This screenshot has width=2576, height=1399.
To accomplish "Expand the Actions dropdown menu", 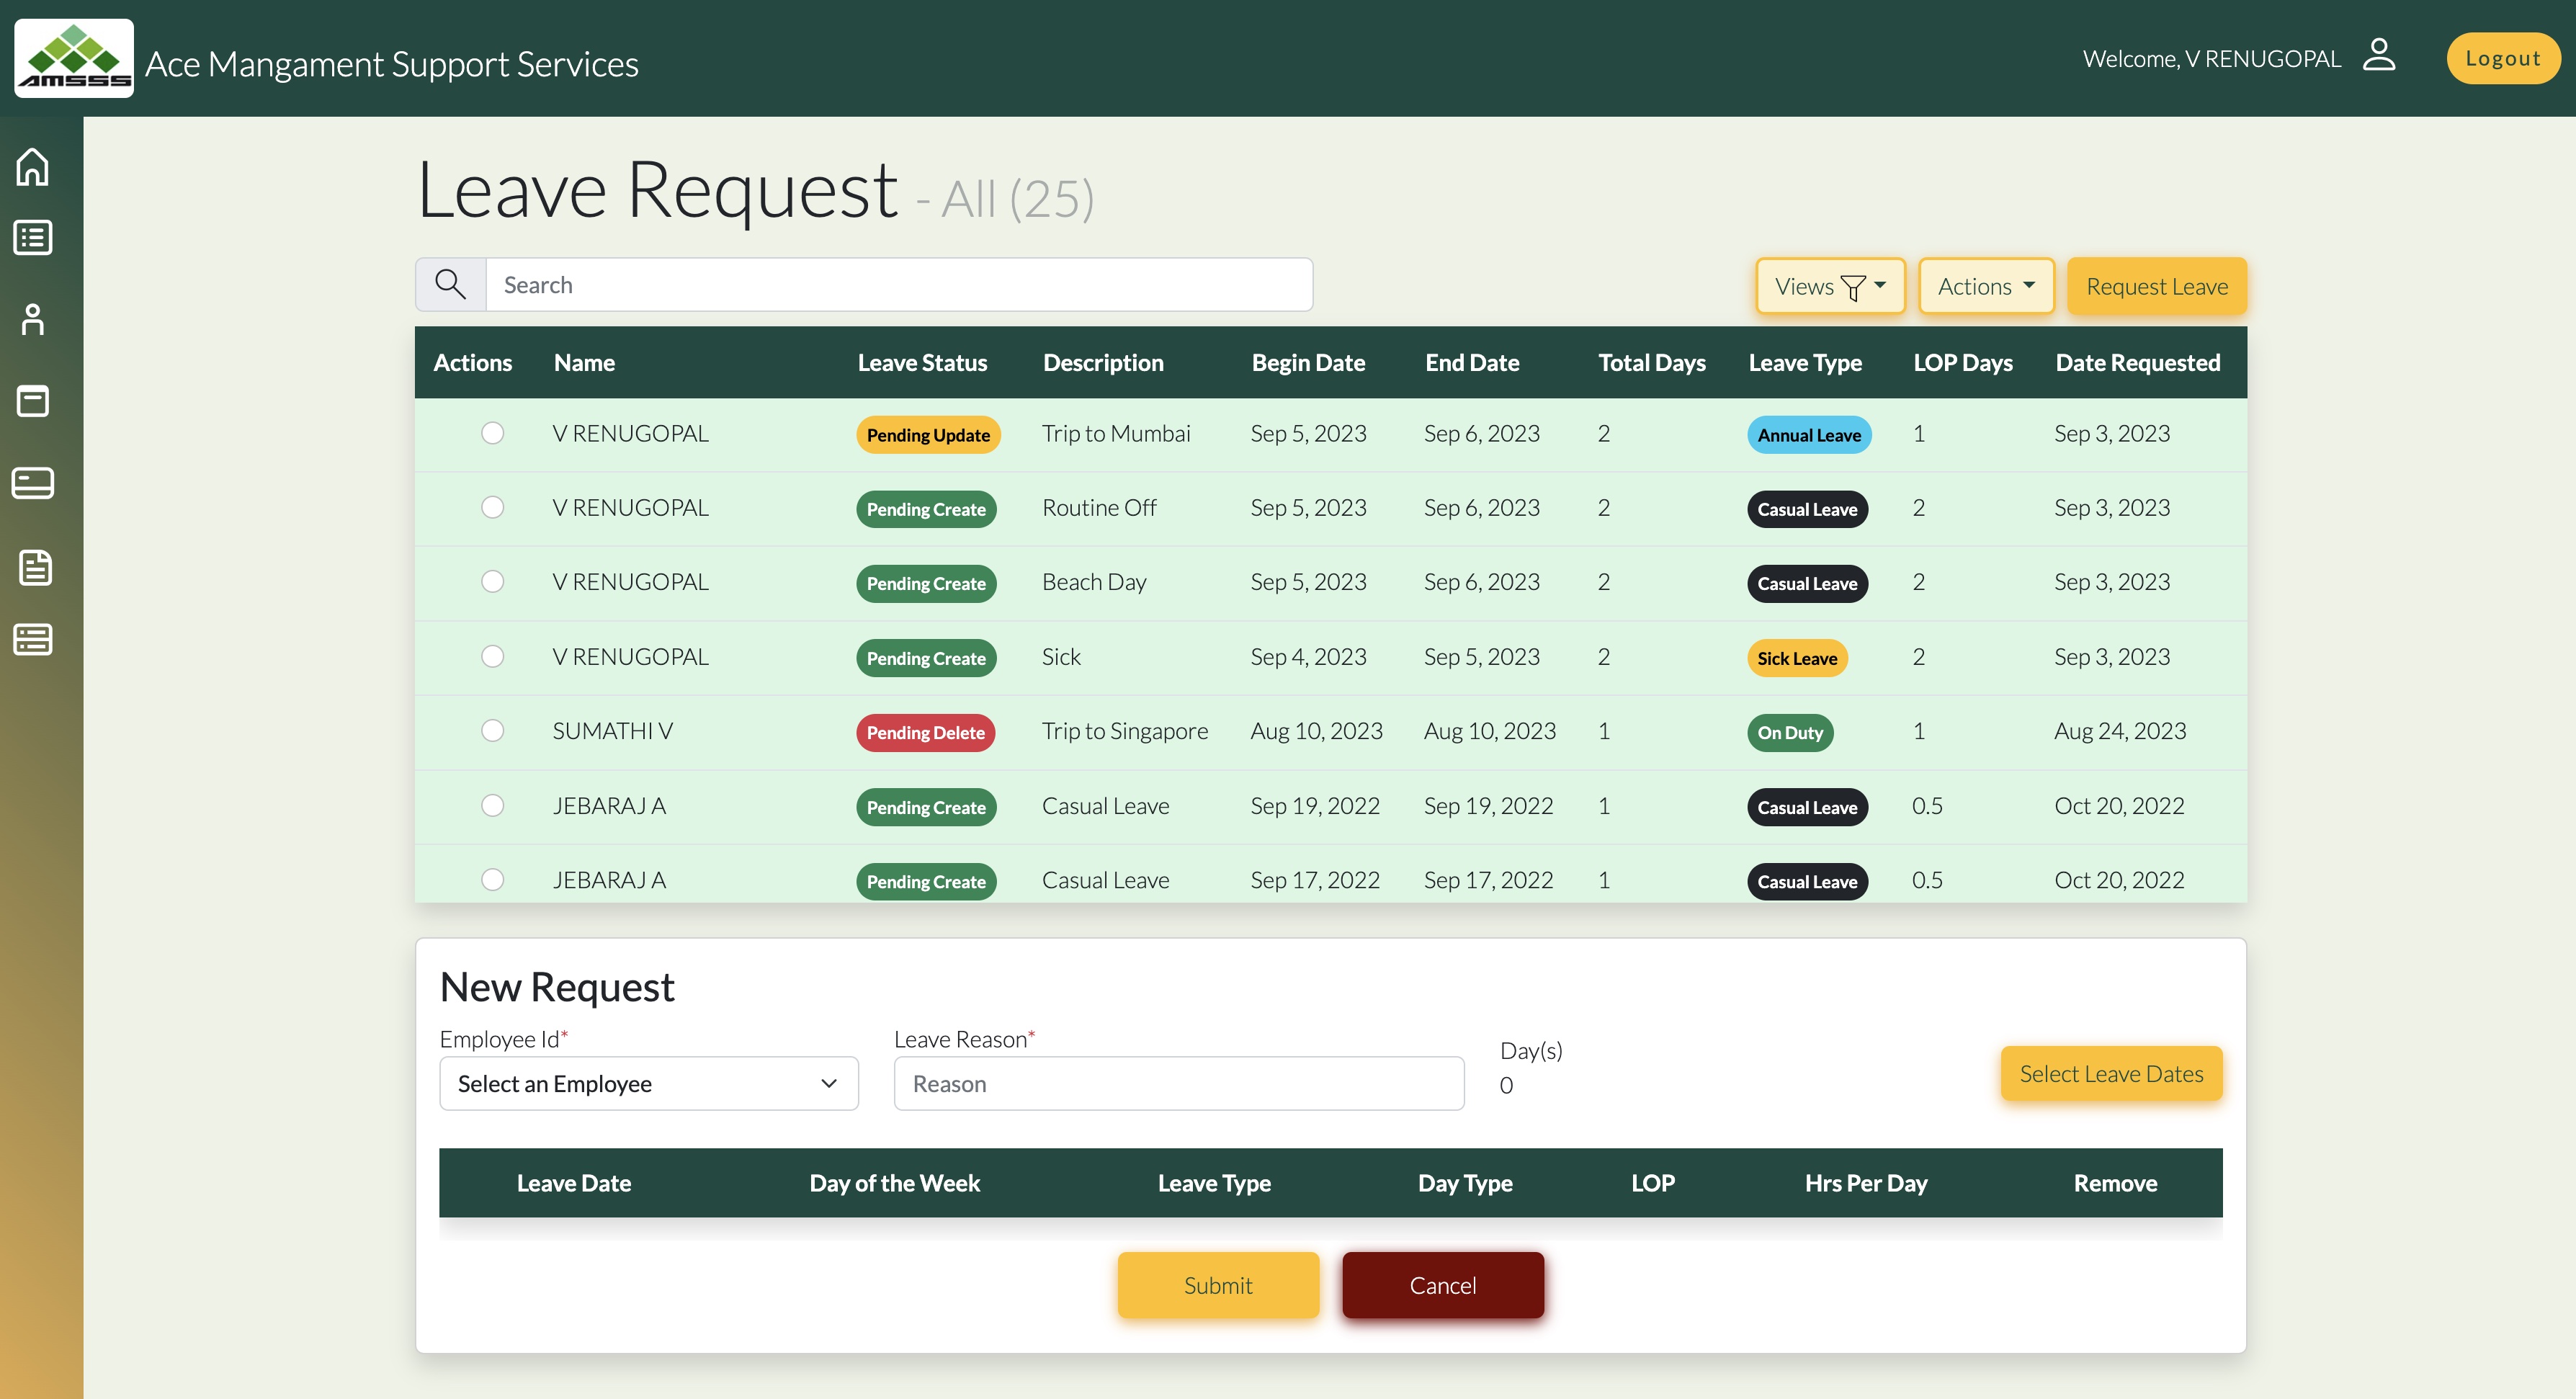I will 1985,287.
